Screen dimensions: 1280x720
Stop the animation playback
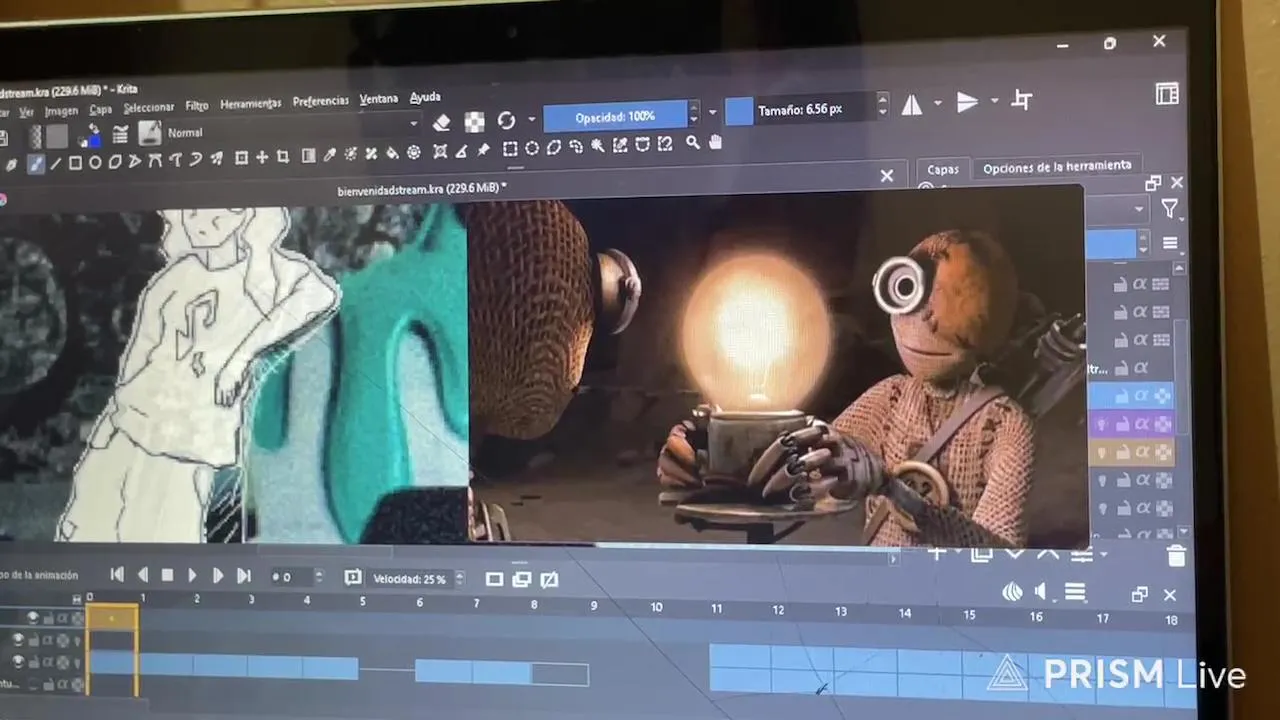point(167,575)
